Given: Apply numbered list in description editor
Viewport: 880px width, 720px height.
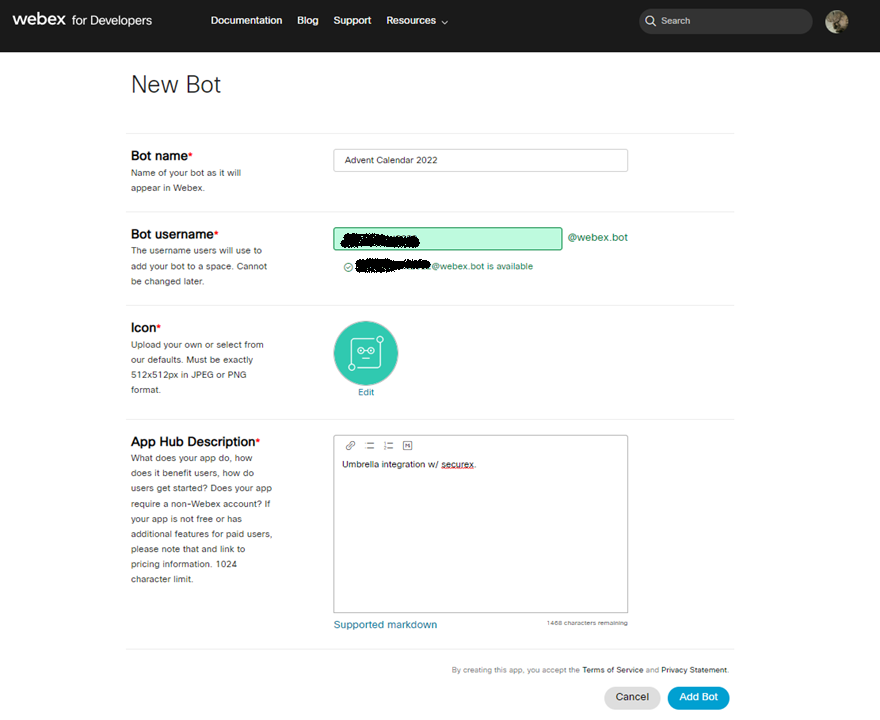Looking at the screenshot, I should [x=388, y=446].
